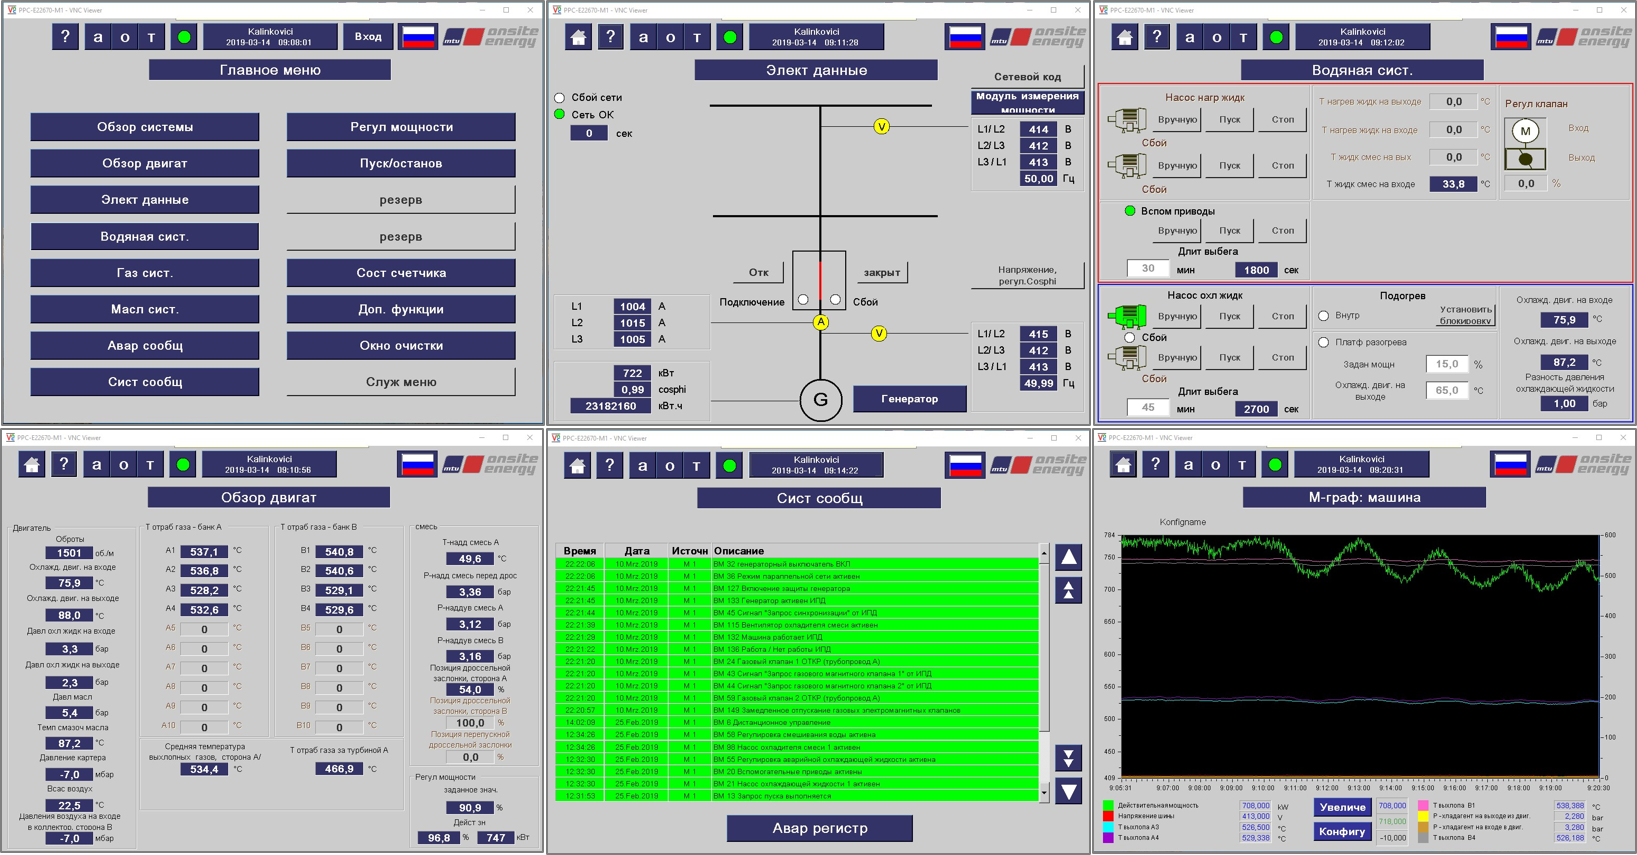This screenshot has height=855, width=1637.
Task: Click the yellow ammeter A symbol
Action: tap(821, 322)
